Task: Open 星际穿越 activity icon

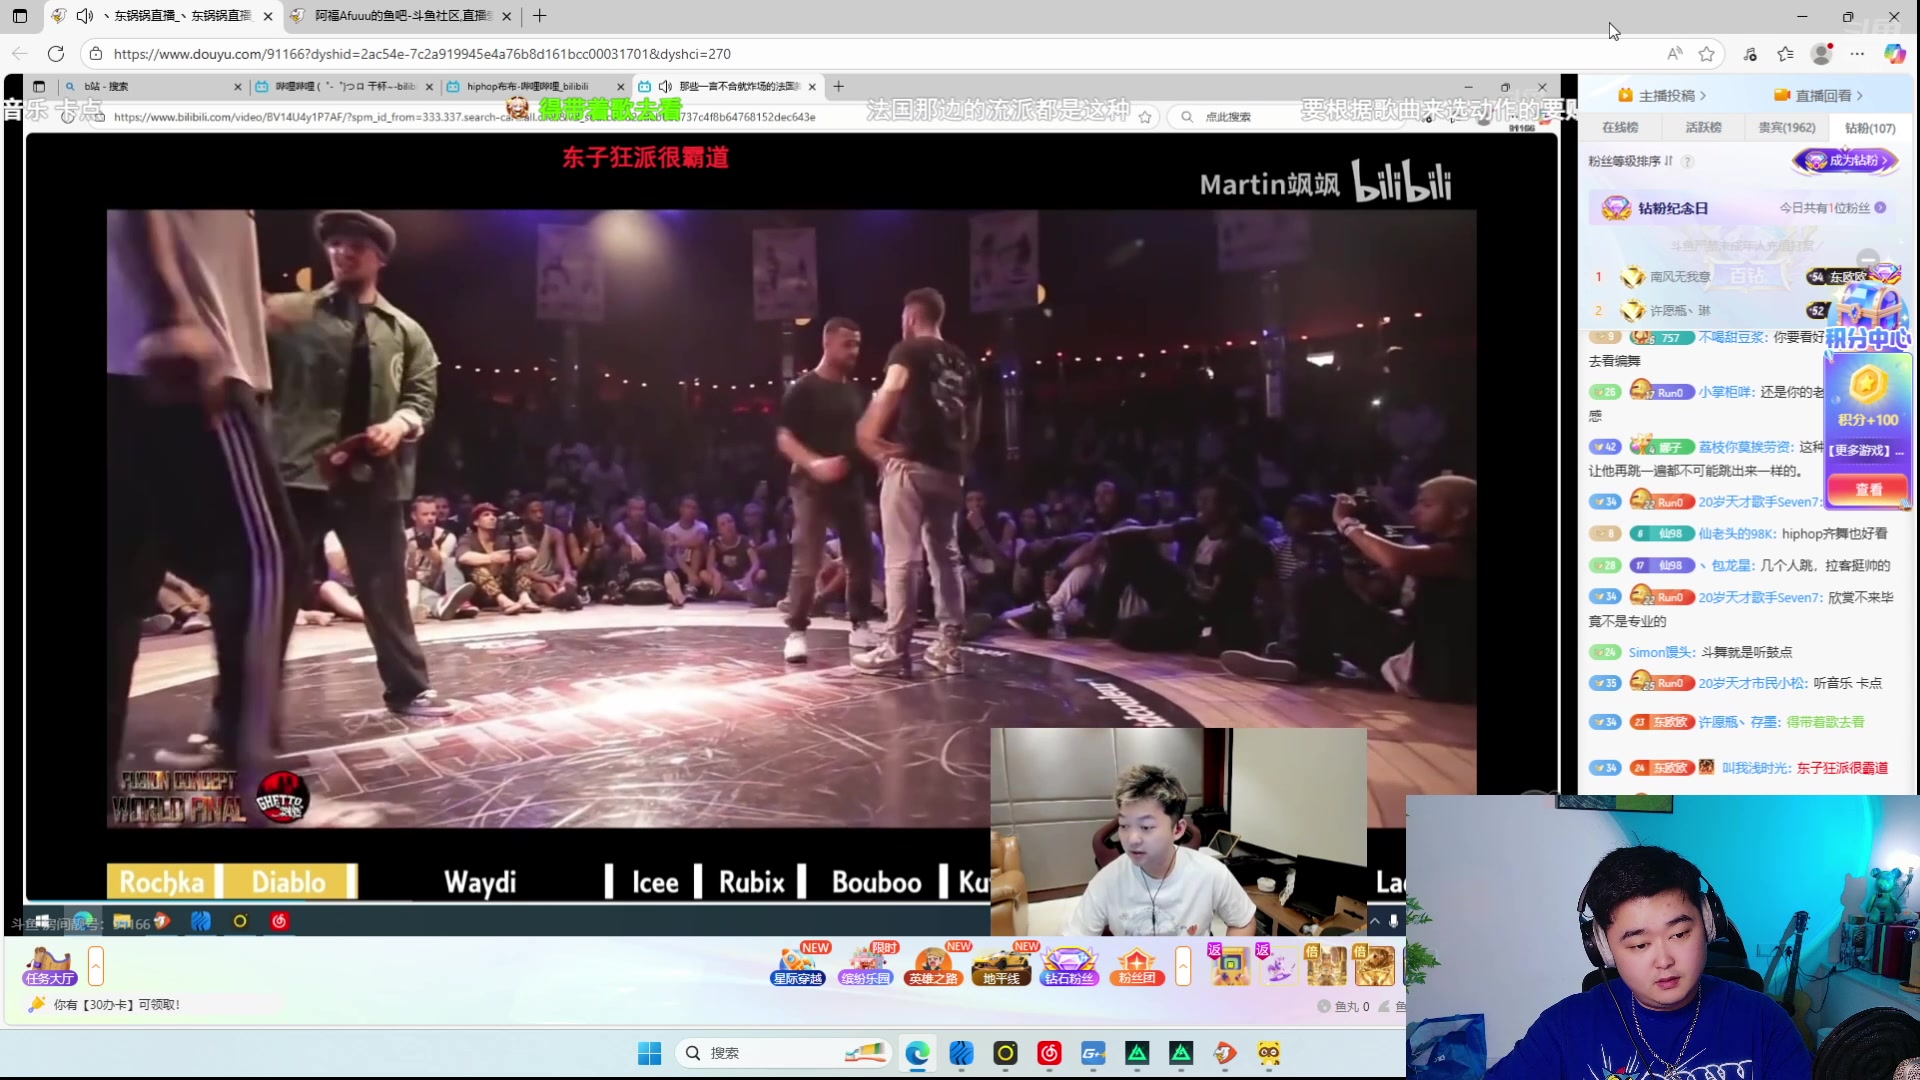Action: coord(798,966)
